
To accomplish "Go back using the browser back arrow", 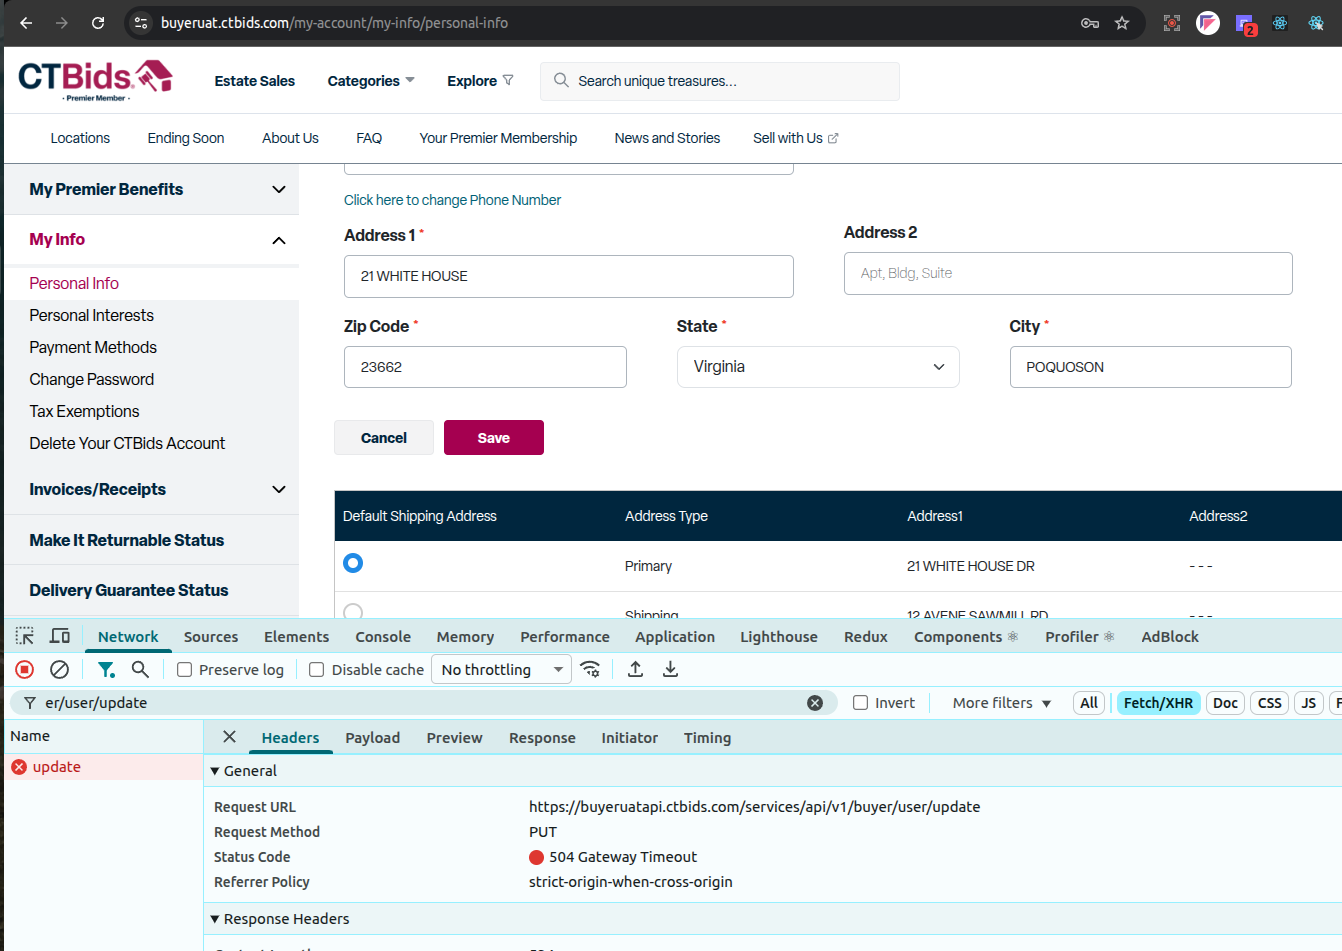I will [x=26, y=23].
